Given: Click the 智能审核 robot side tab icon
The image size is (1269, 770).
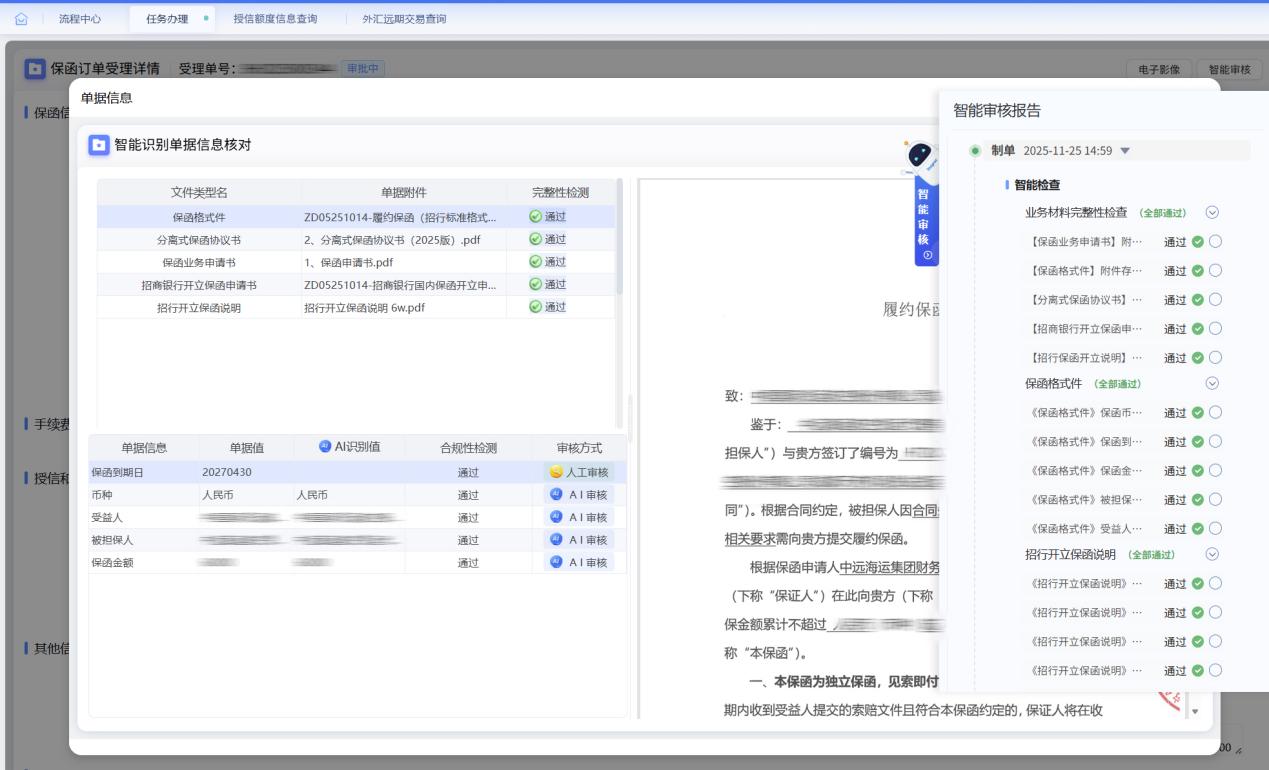Looking at the screenshot, I should 922,155.
